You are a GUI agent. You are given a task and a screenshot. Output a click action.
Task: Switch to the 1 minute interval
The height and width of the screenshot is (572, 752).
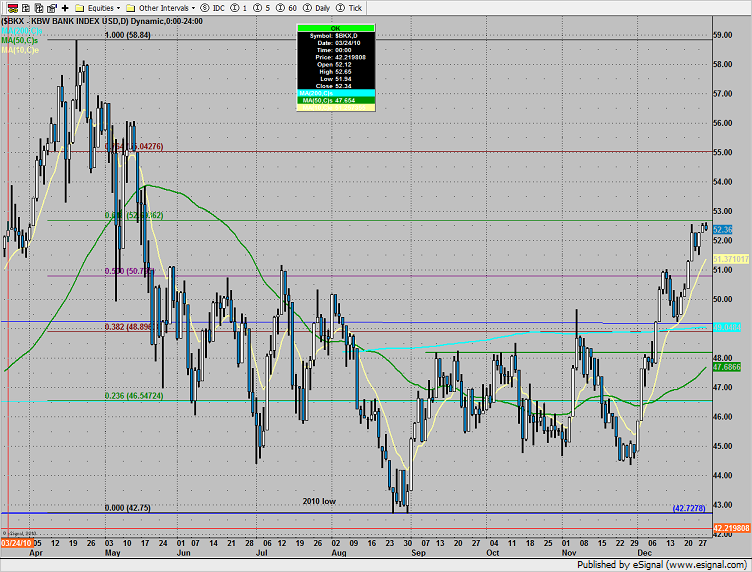click(x=239, y=8)
